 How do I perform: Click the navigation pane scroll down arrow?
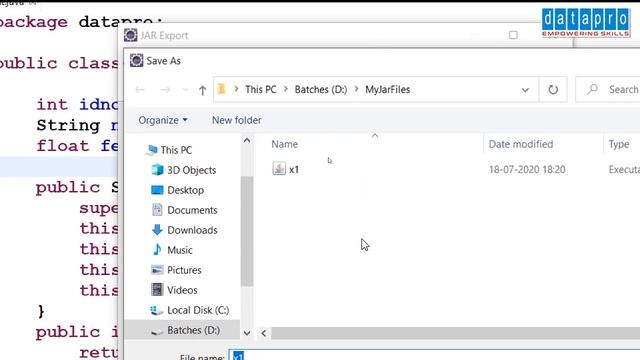[247, 333]
